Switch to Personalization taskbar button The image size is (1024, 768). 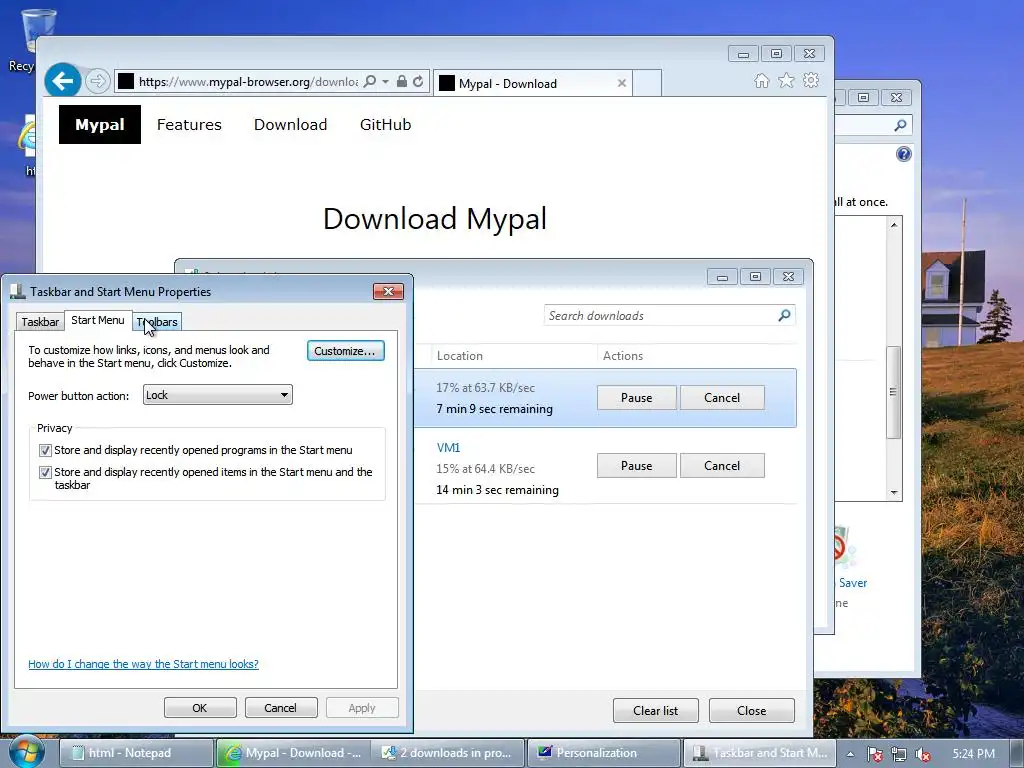click(604, 753)
